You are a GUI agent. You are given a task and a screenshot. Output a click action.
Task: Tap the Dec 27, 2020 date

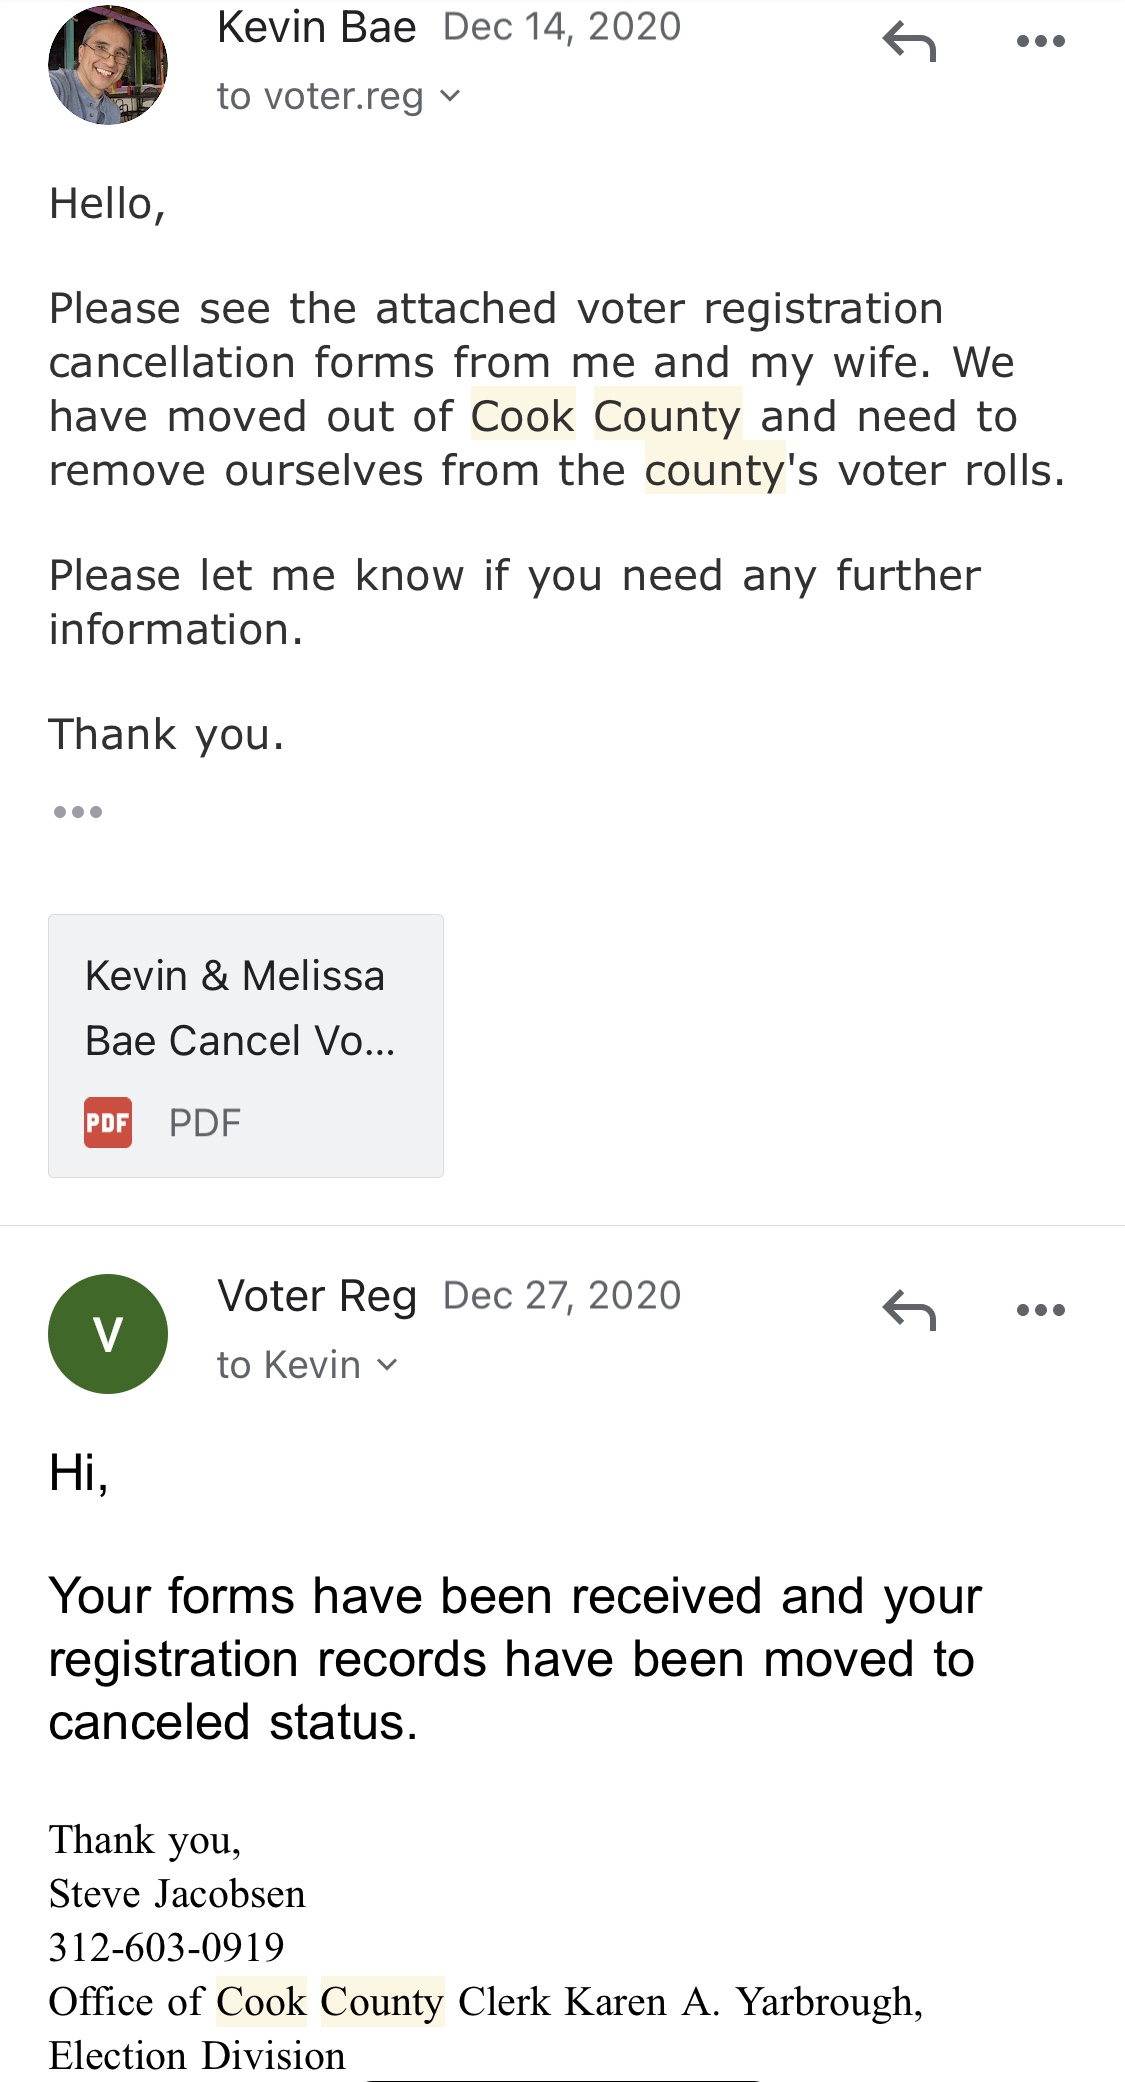(561, 1296)
